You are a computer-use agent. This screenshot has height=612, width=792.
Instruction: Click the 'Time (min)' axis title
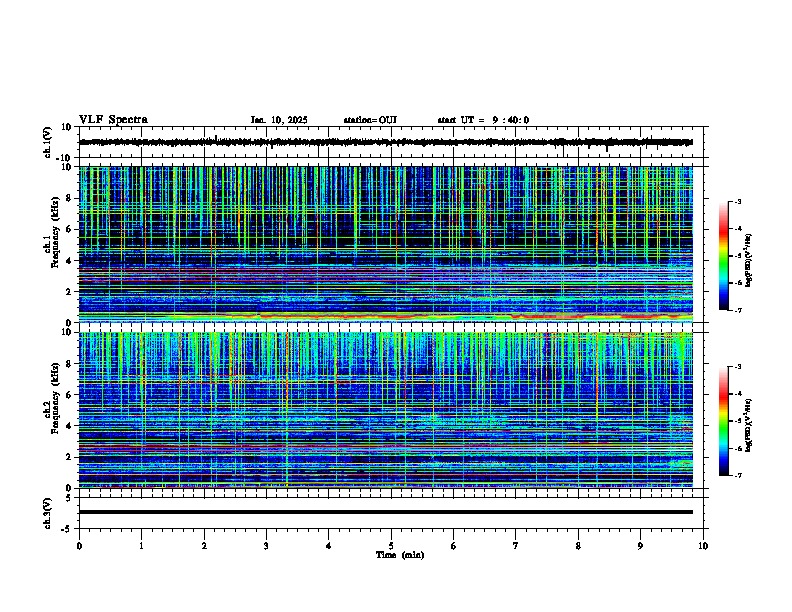pos(400,555)
